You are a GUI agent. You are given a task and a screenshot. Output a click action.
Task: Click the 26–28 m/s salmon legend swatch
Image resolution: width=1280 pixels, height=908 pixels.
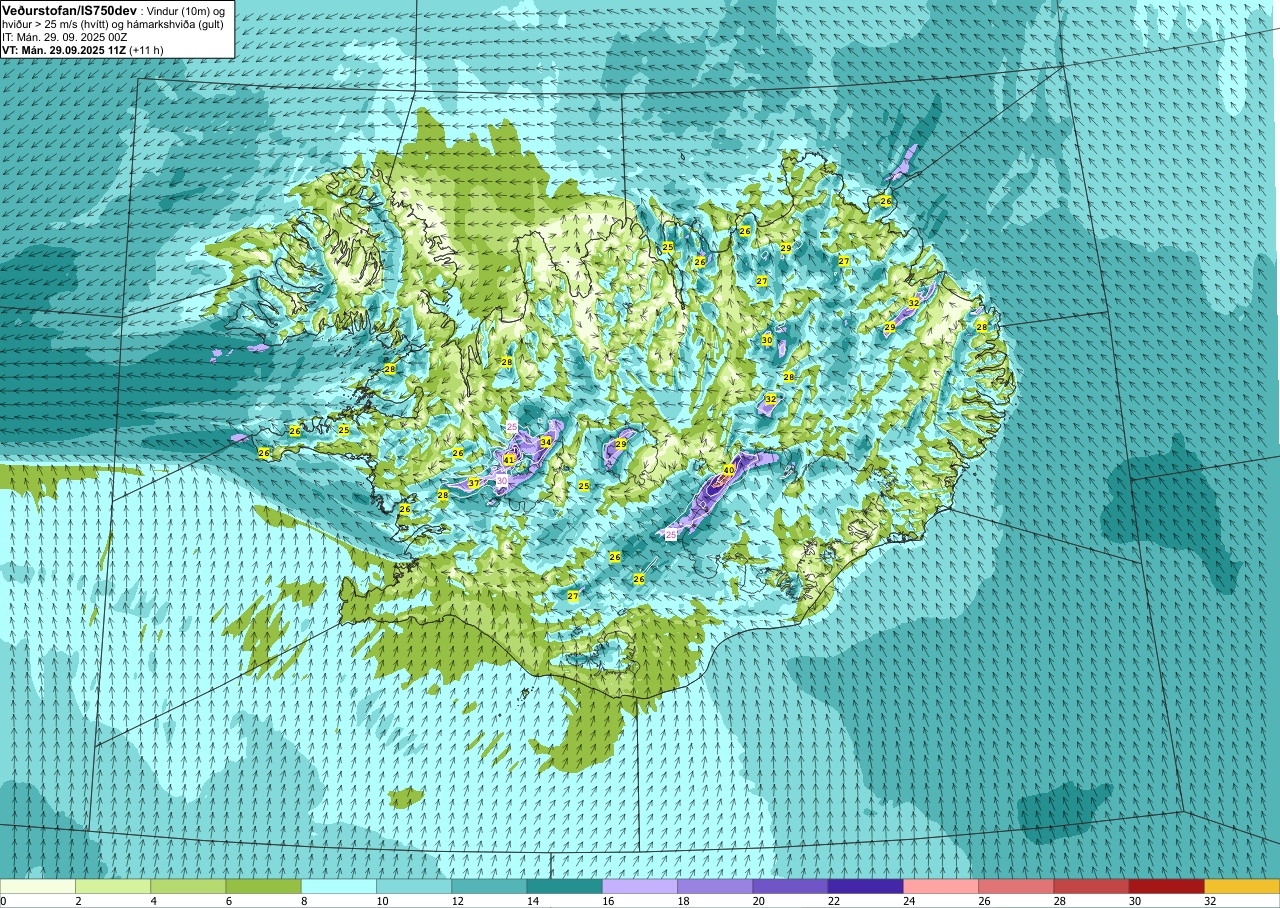(x=1016, y=886)
